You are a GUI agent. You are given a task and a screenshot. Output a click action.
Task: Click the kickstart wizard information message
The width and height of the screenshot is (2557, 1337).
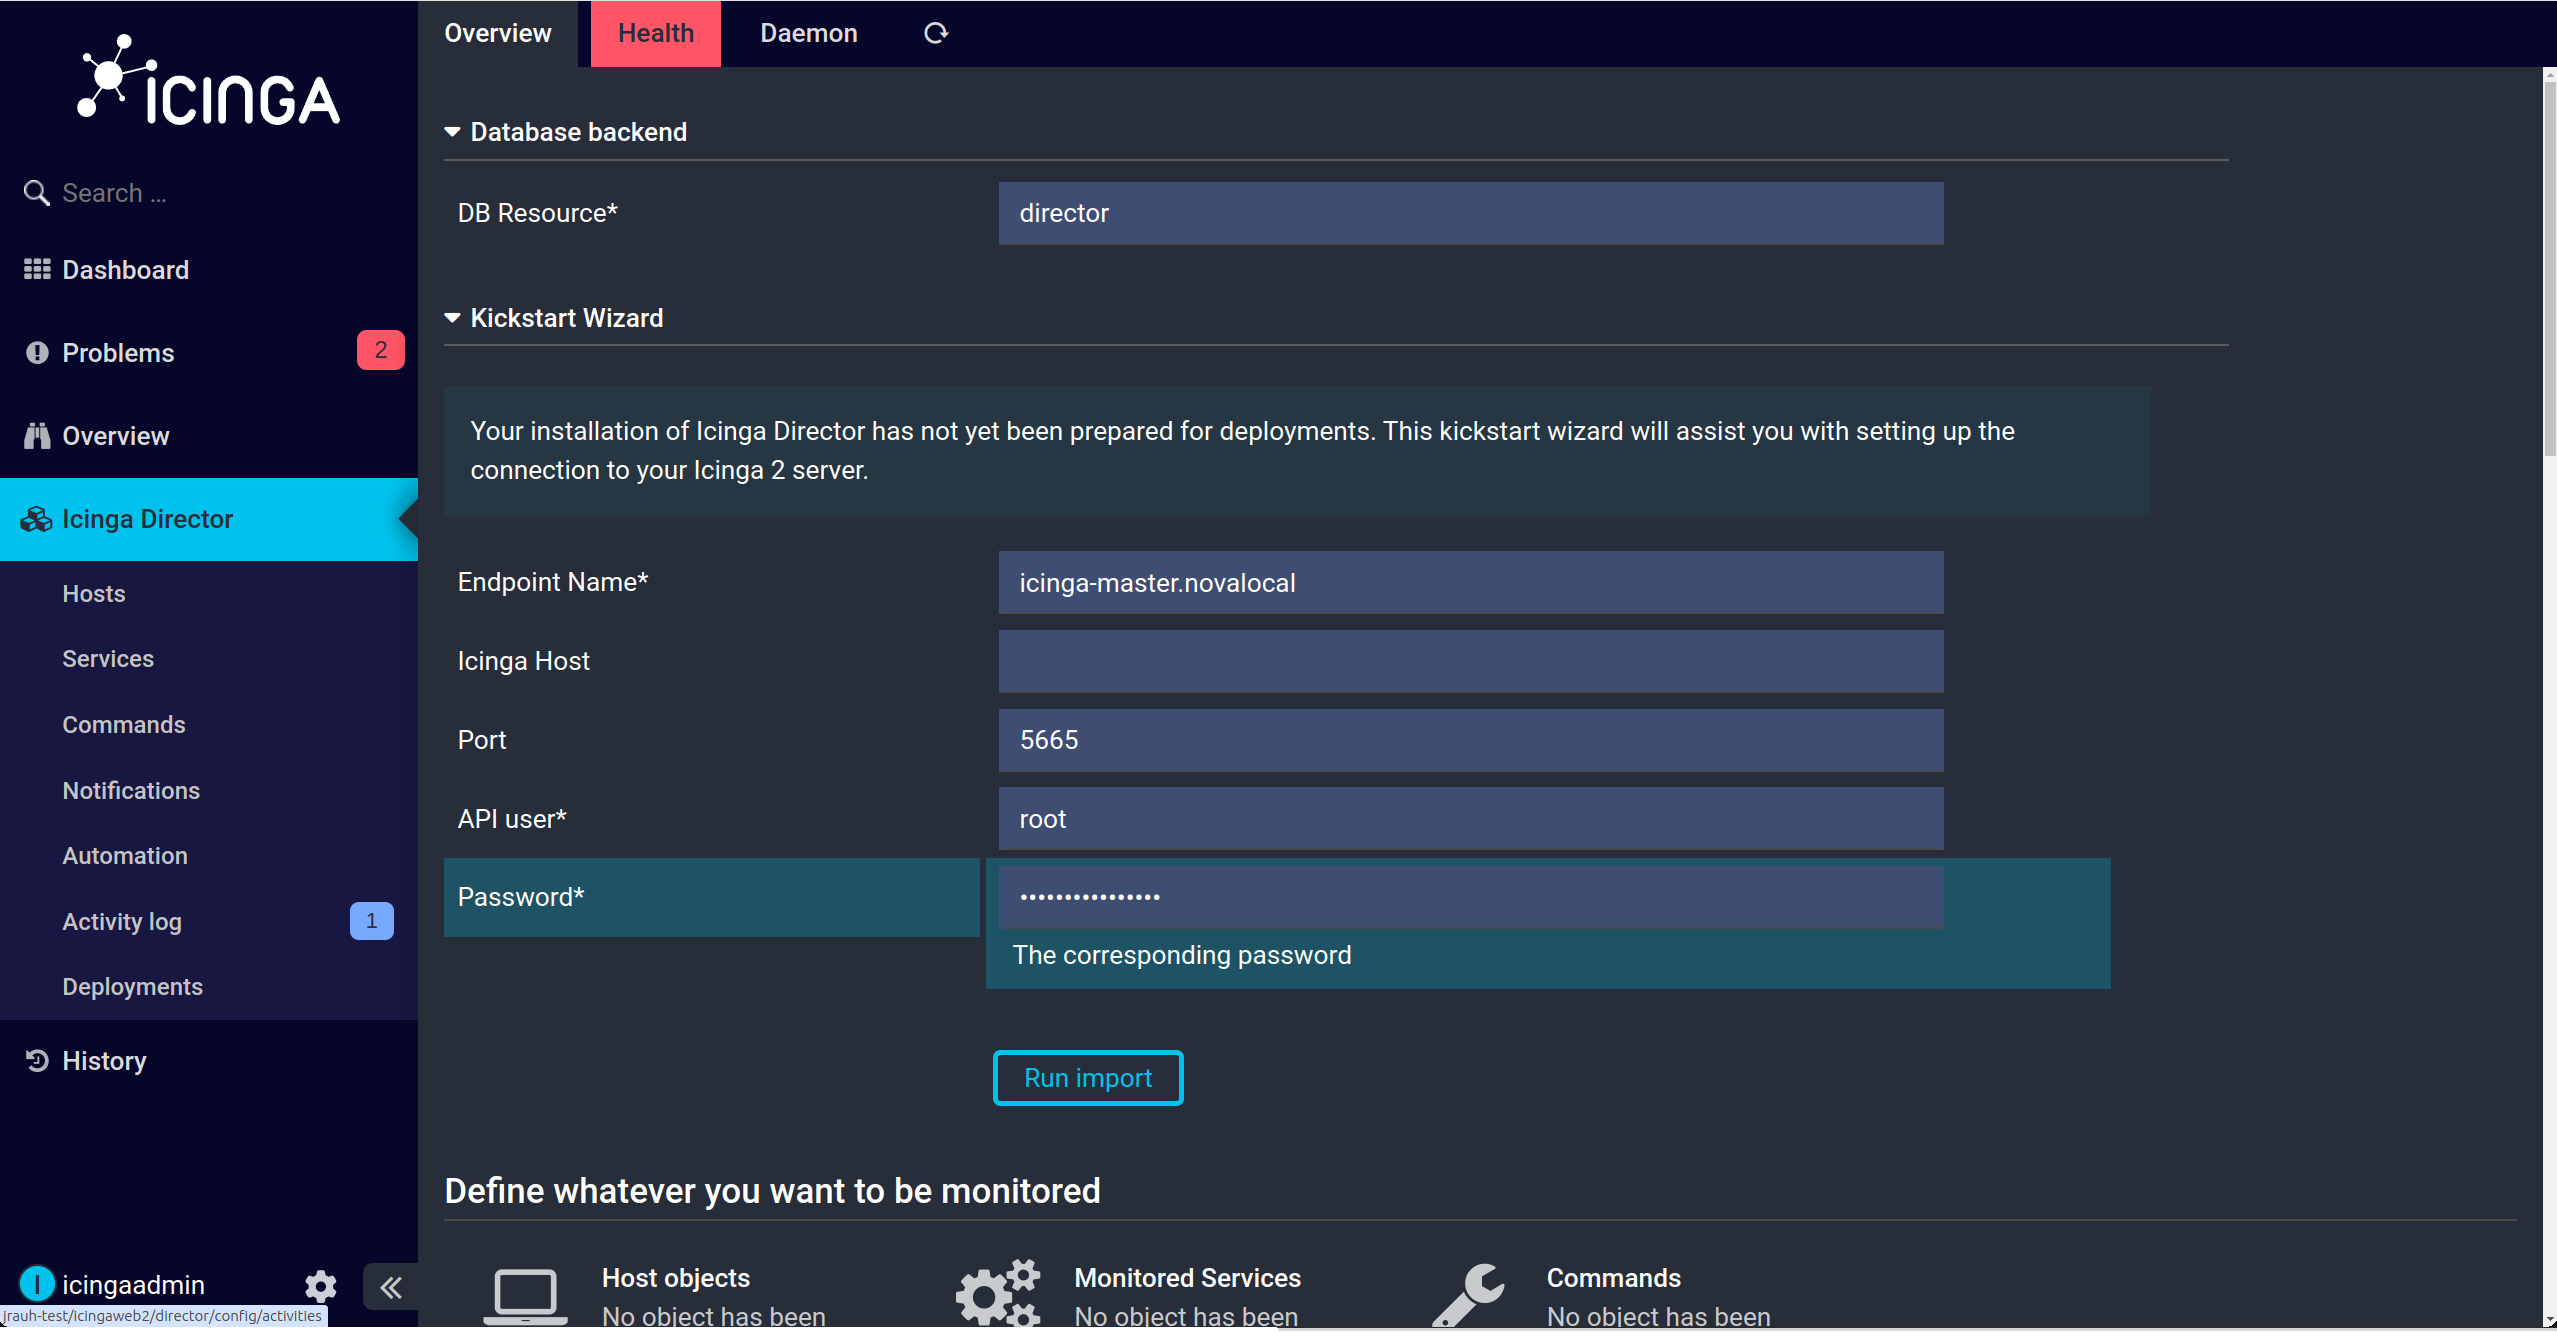(x=1297, y=451)
